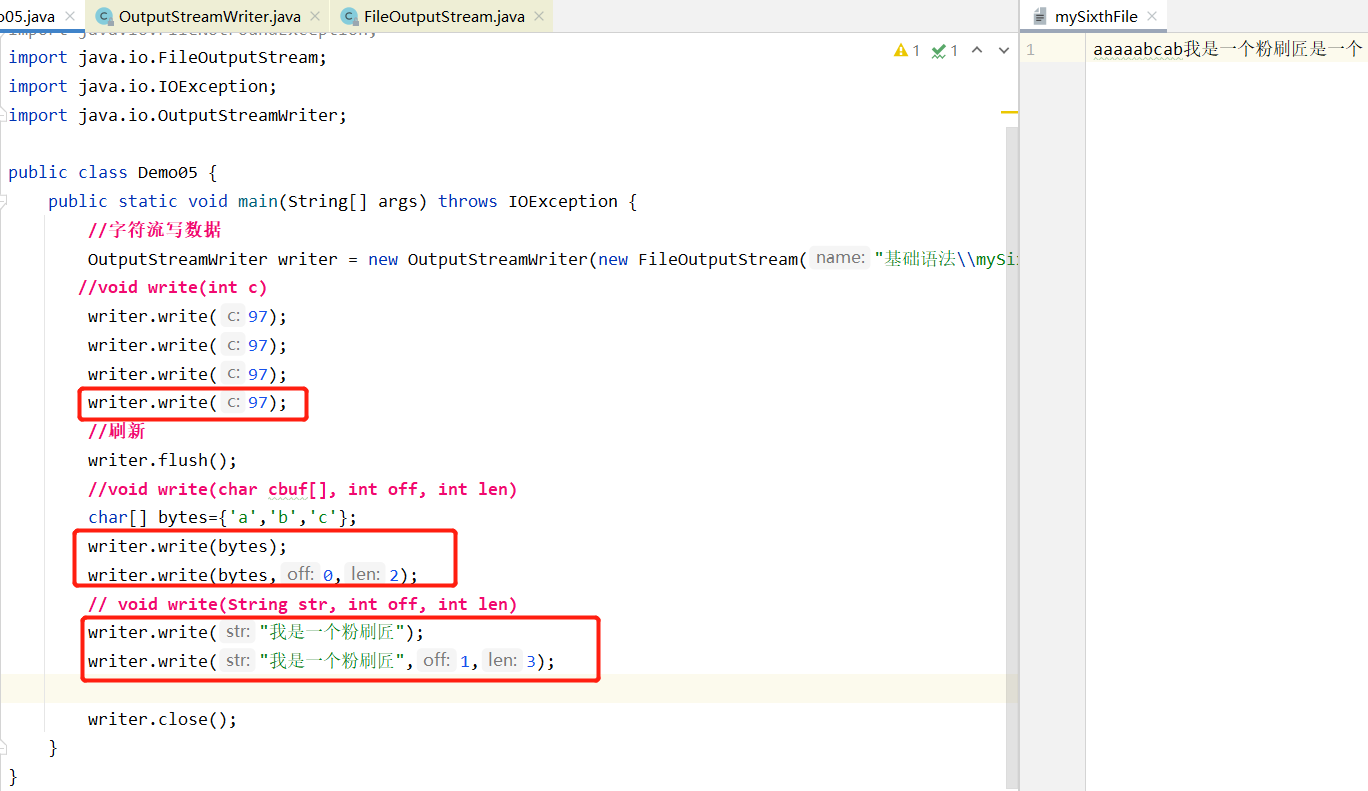Click comment '//void write(char cbuf[], int off, int len)'
The image size is (1368, 791).
click(x=303, y=489)
